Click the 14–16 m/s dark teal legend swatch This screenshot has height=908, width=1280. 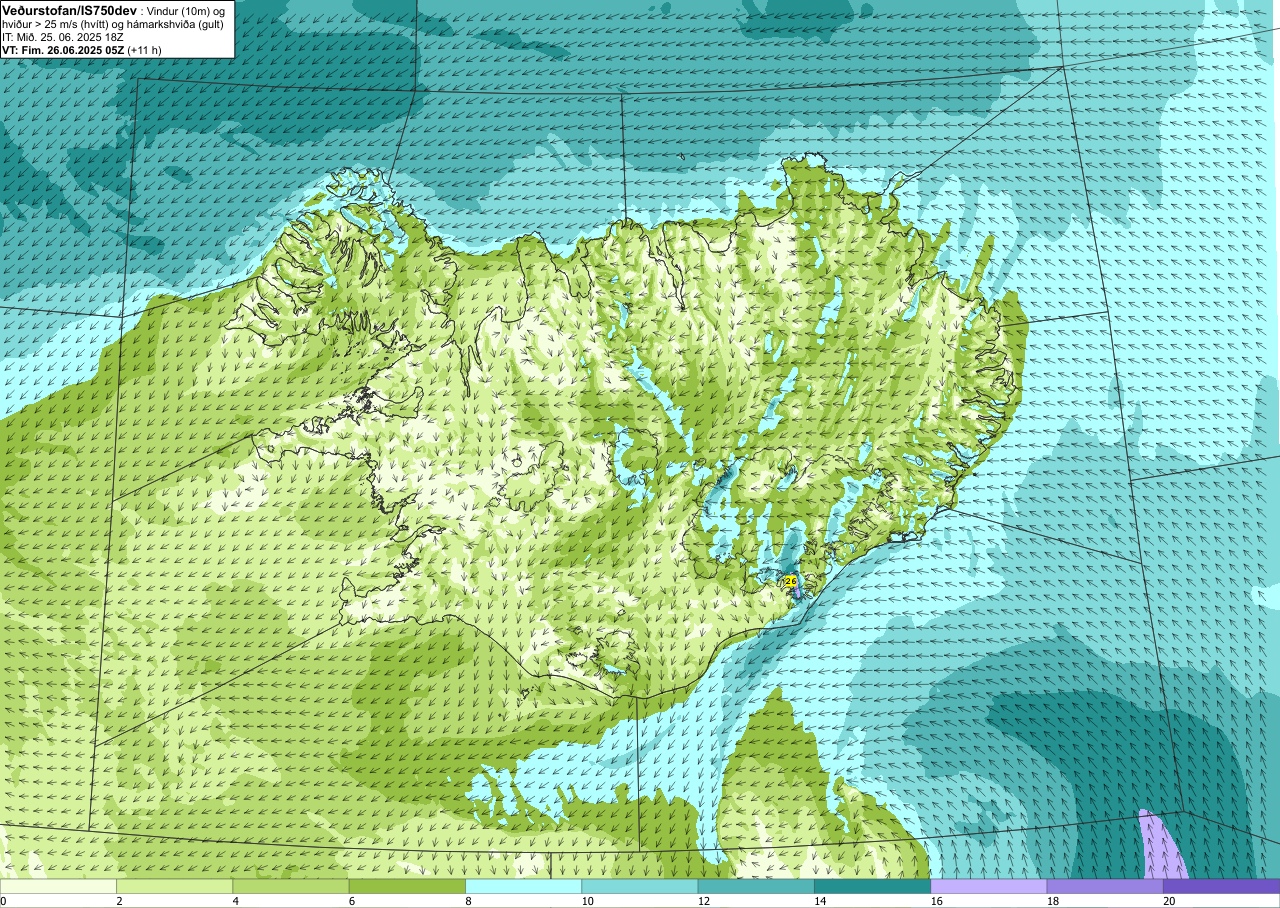pyautogui.click(x=873, y=886)
